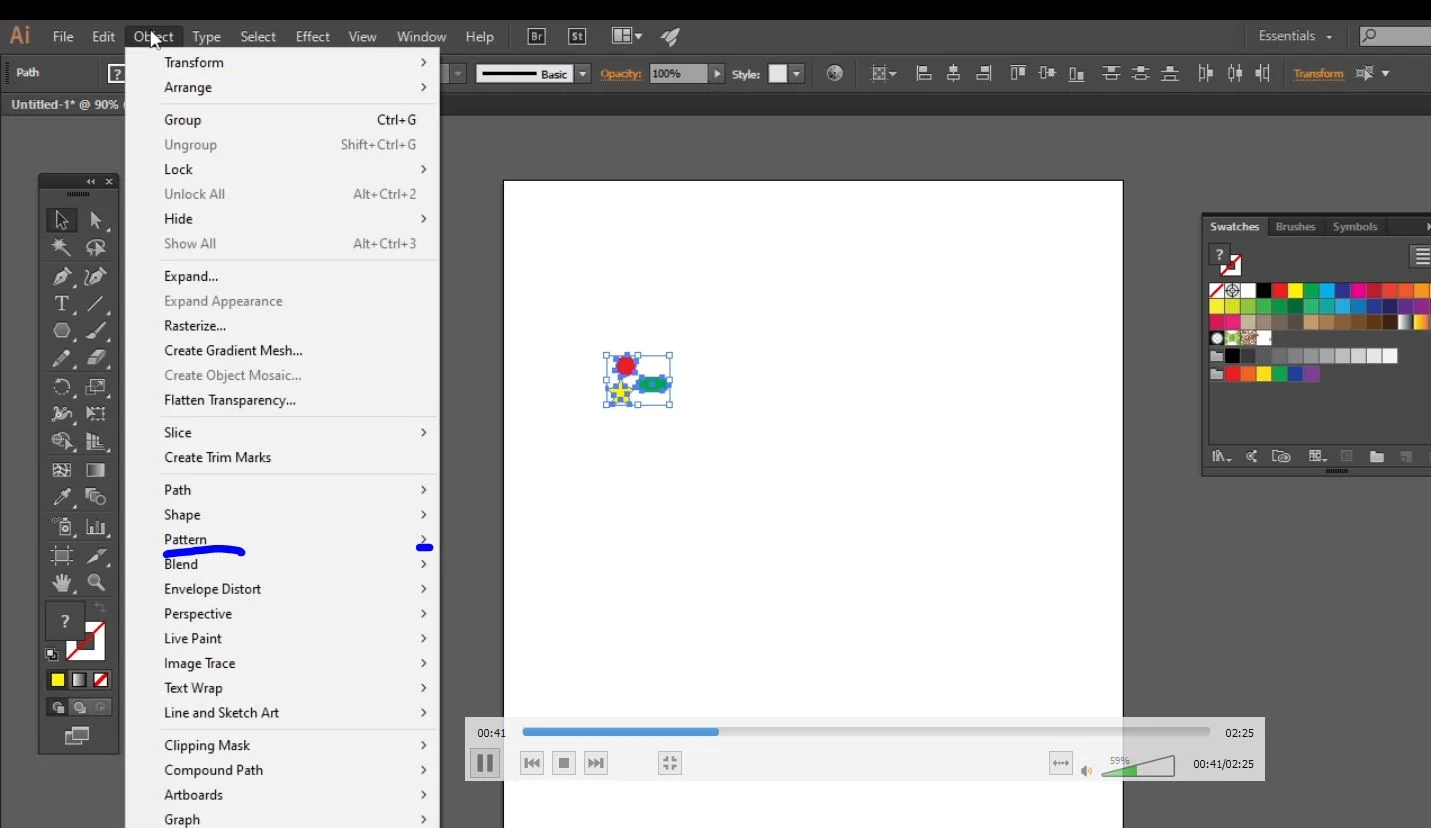The image size is (1431, 828).
Task: Pause the video playback
Action: coord(485,764)
